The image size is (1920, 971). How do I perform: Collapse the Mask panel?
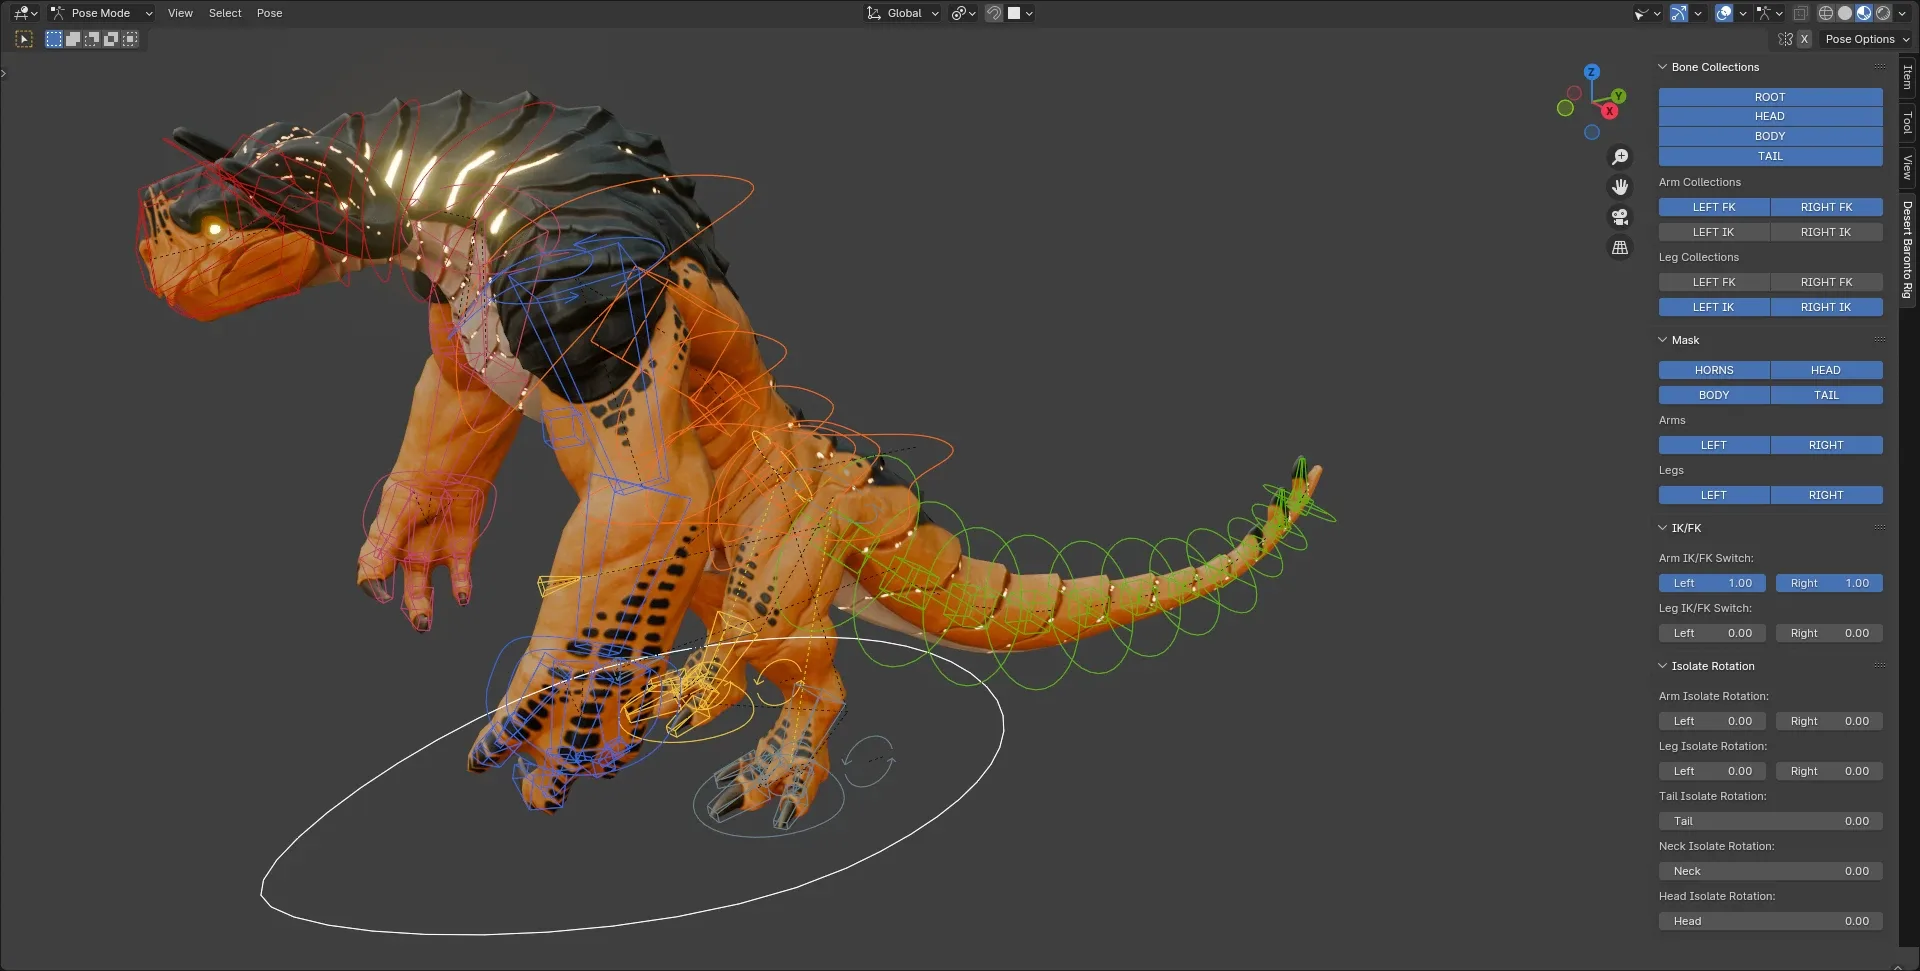click(1662, 340)
